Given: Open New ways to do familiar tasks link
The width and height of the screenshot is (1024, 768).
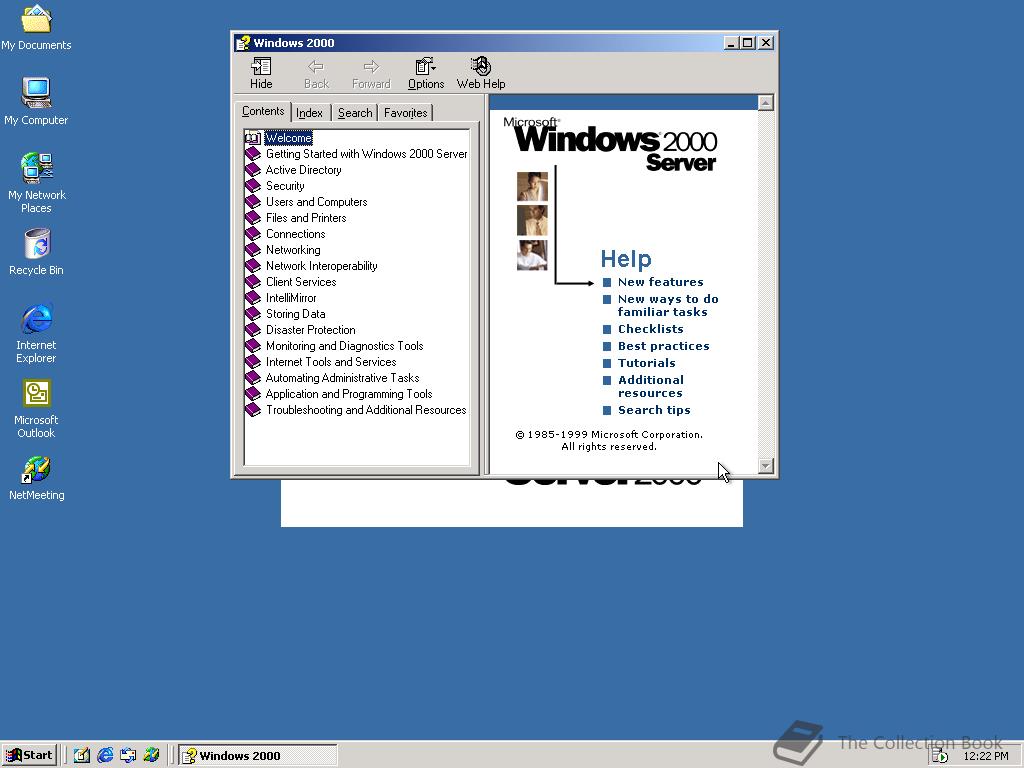Looking at the screenshot, I should (668, 306).
